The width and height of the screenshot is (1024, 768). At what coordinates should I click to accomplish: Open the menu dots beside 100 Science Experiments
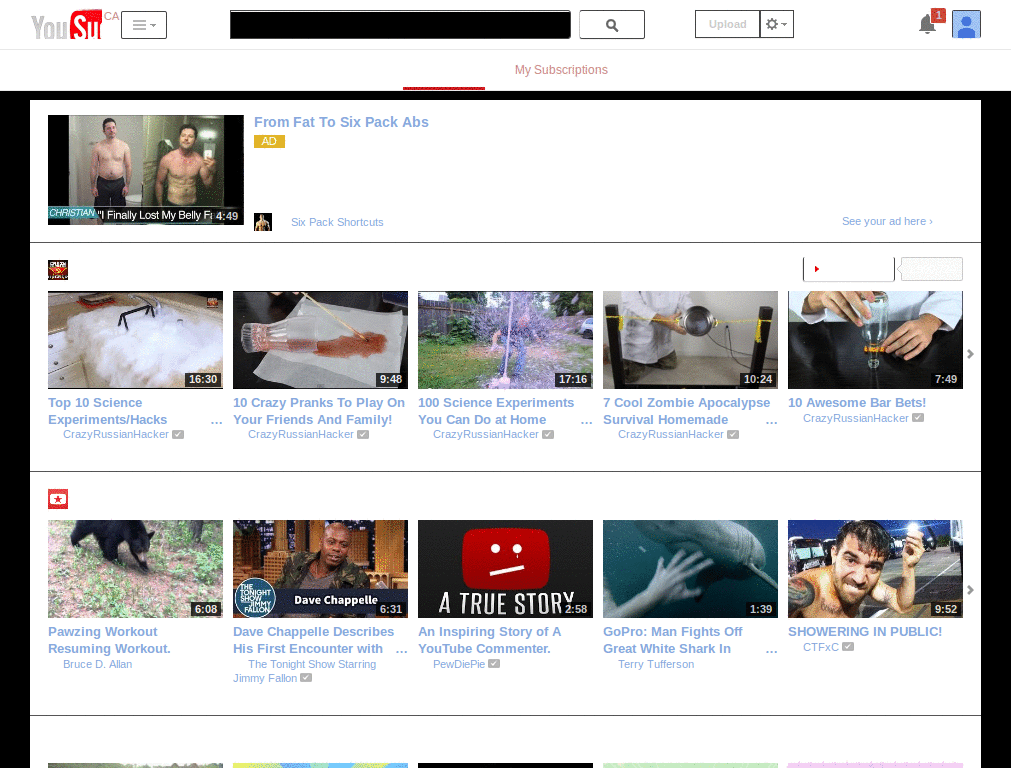586,423
